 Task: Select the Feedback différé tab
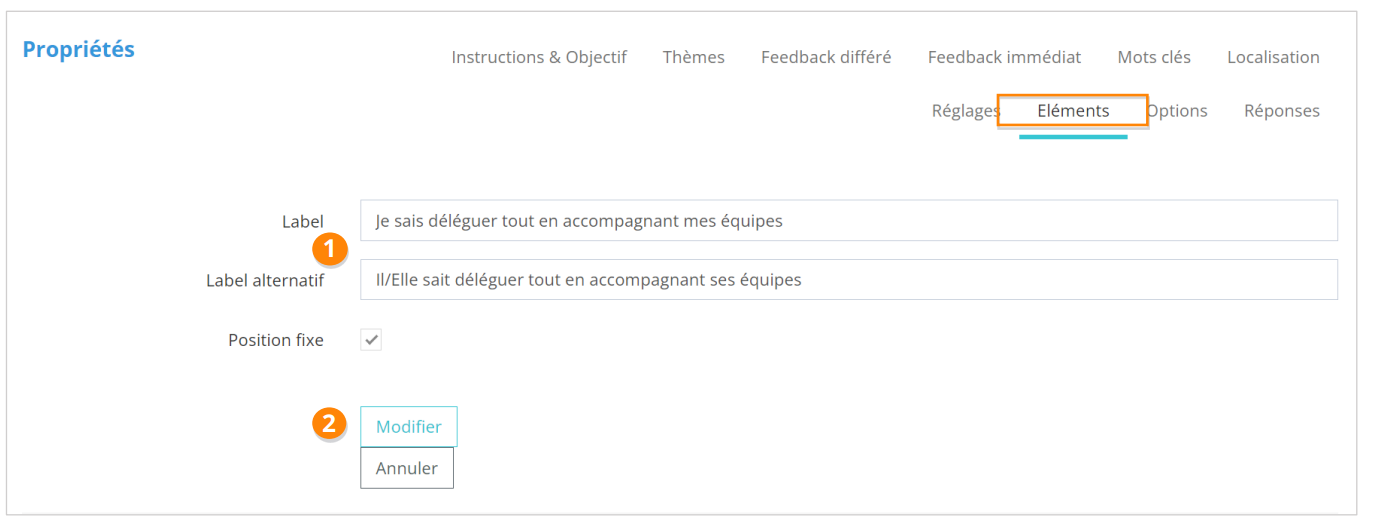(x=825, y=57)
